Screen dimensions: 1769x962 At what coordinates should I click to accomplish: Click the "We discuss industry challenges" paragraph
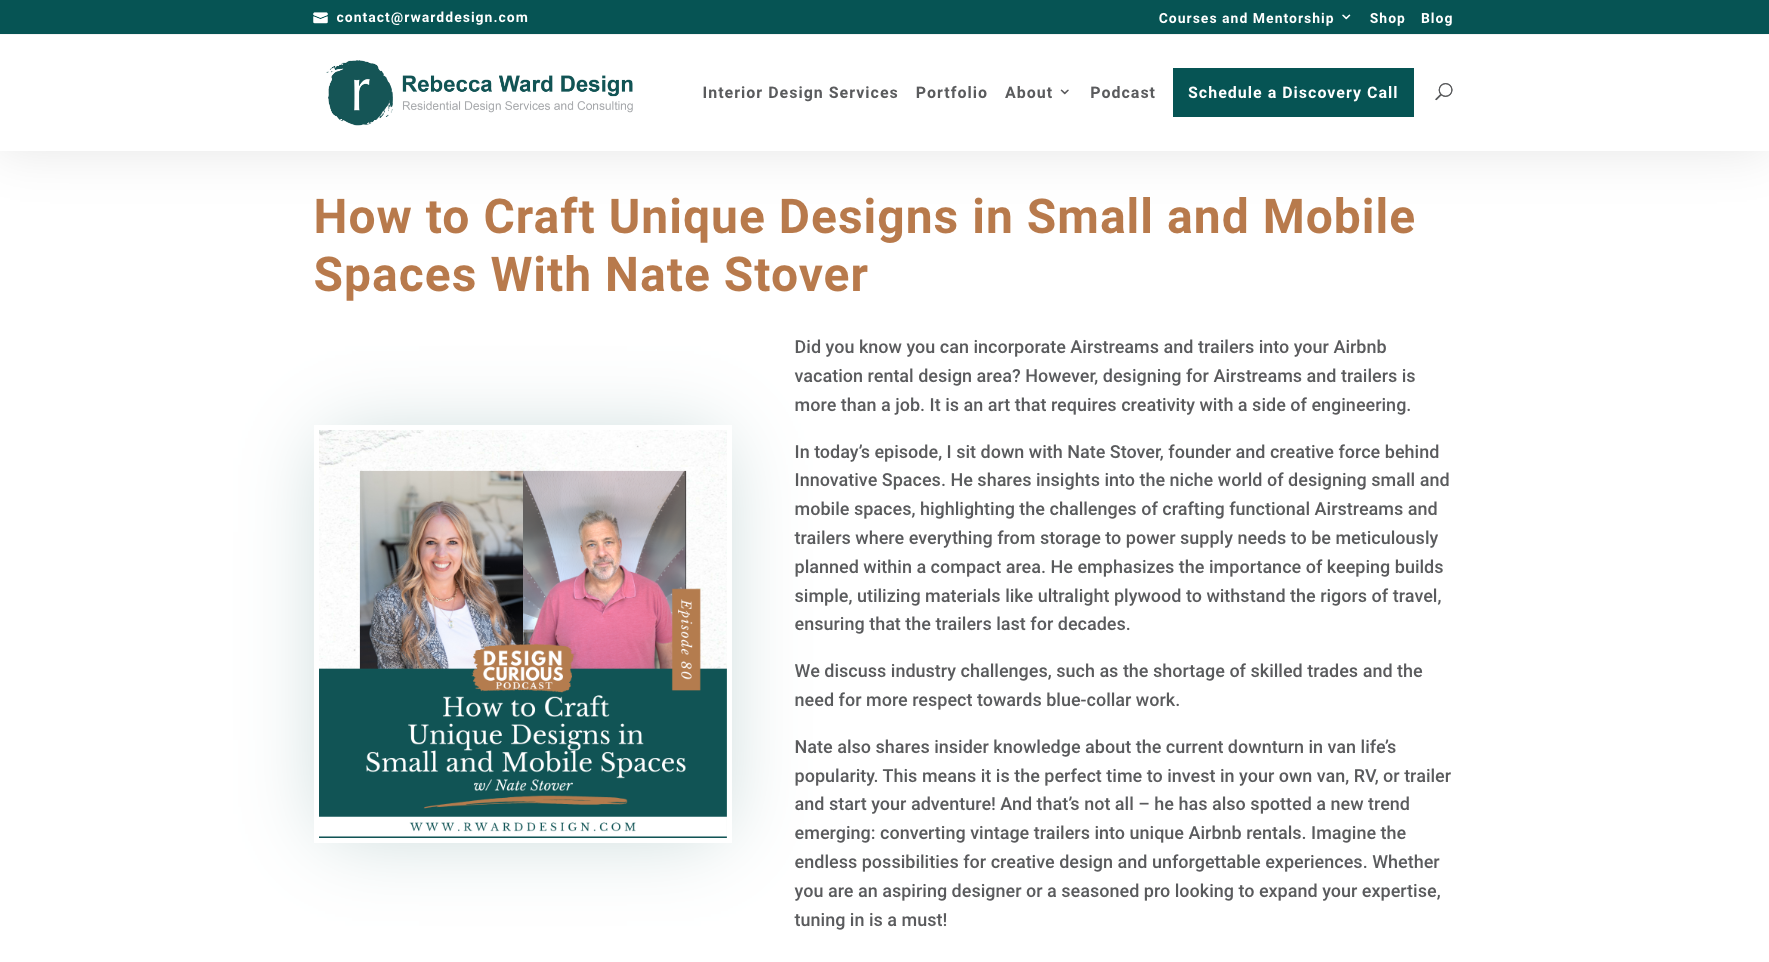pyautogui.click(x=1108, y=685)
